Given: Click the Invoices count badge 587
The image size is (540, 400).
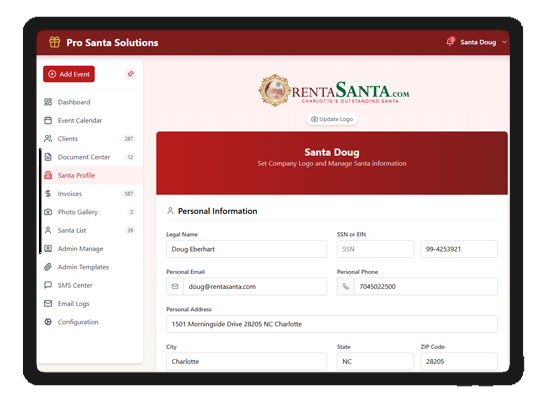Looking at the screenshot, I should click(129, 194).
